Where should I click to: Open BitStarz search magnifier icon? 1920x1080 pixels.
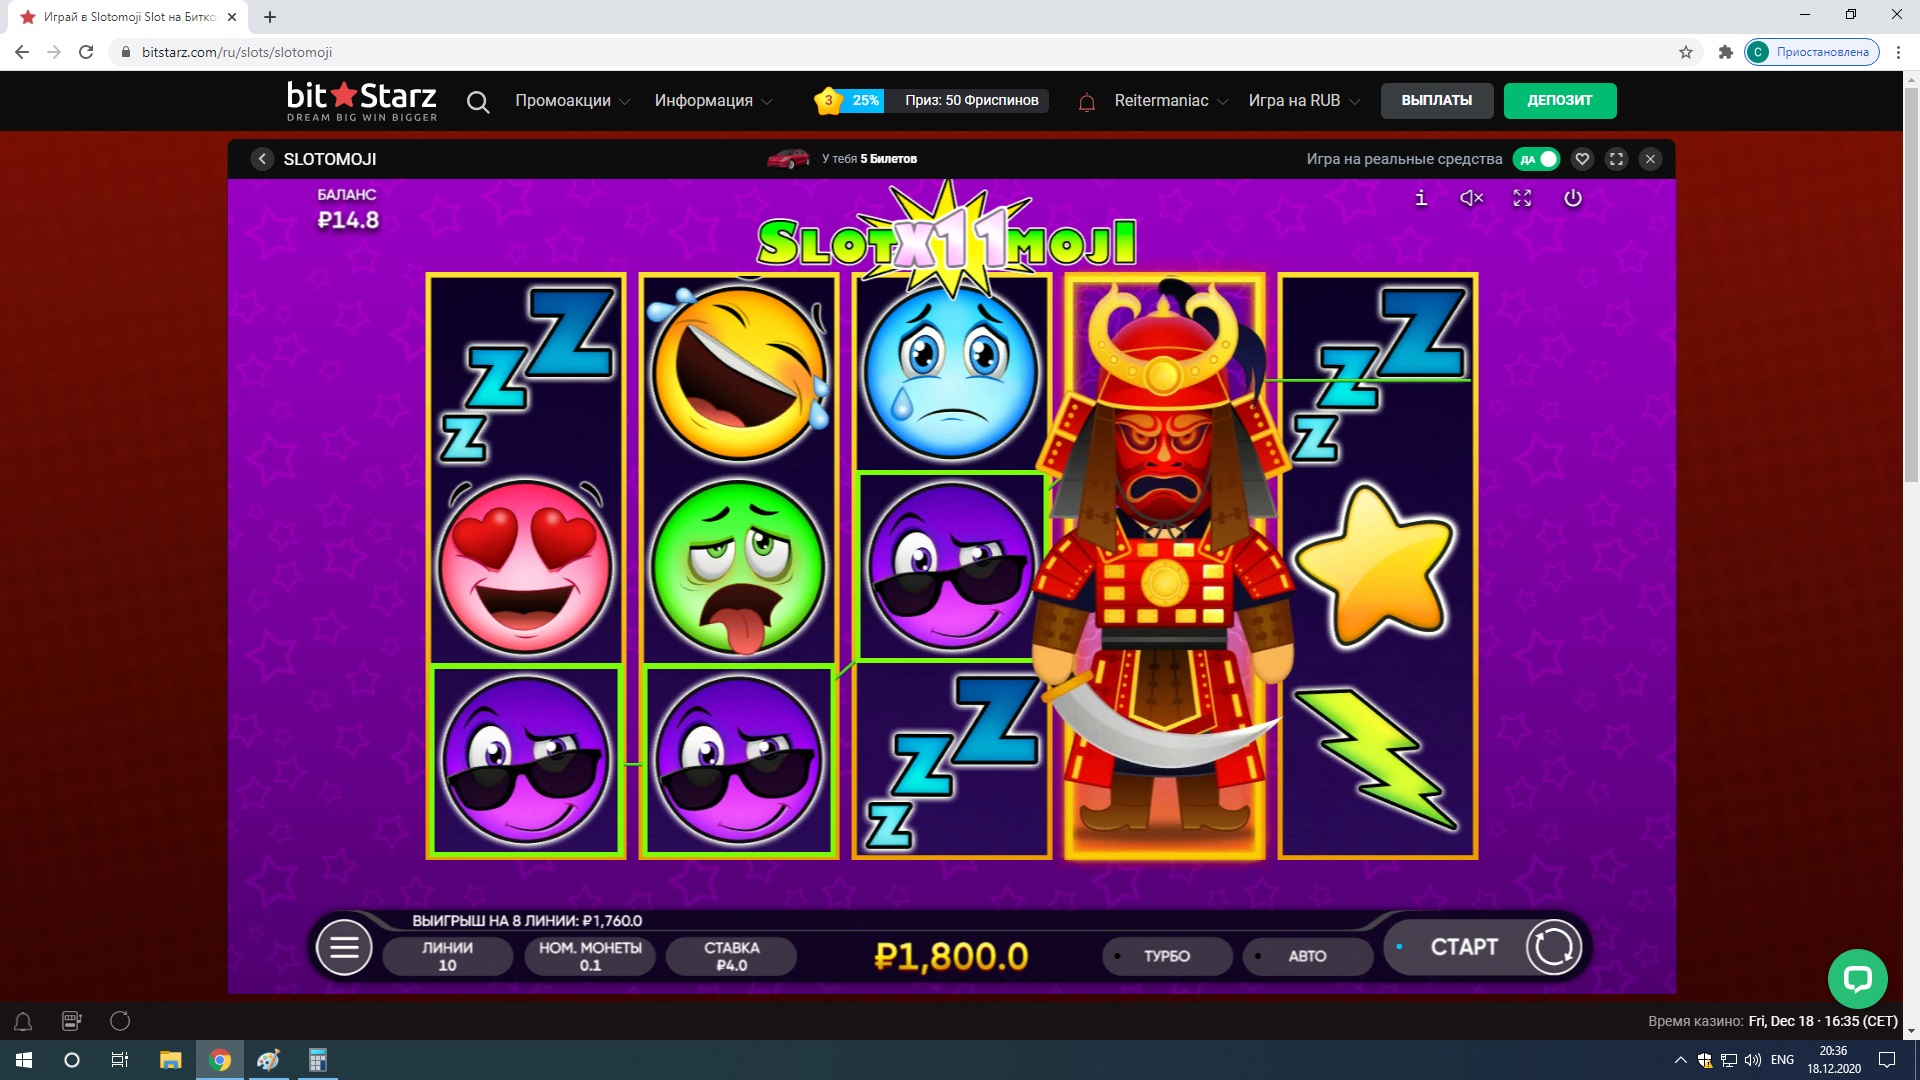[x=478, y=101]
